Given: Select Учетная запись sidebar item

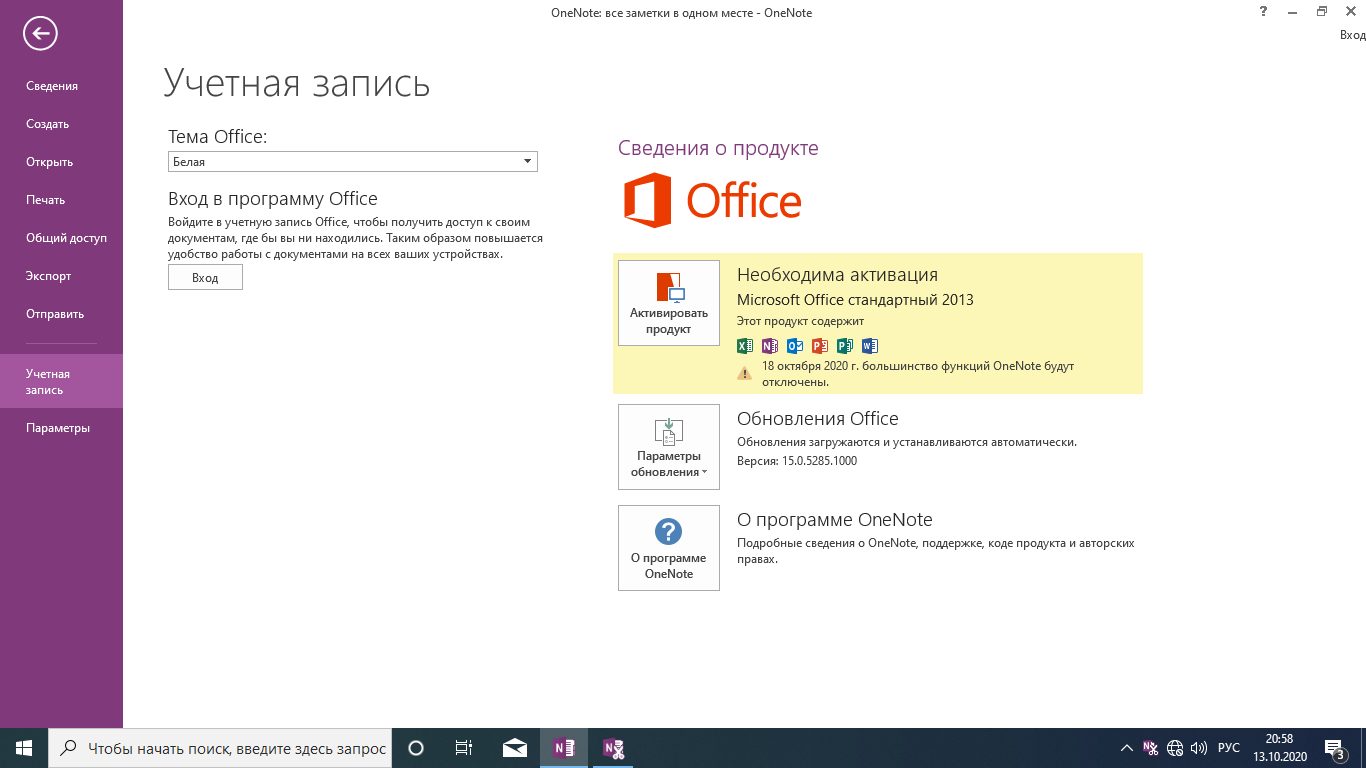Looking at the screenshot, I should click(61, 381).
